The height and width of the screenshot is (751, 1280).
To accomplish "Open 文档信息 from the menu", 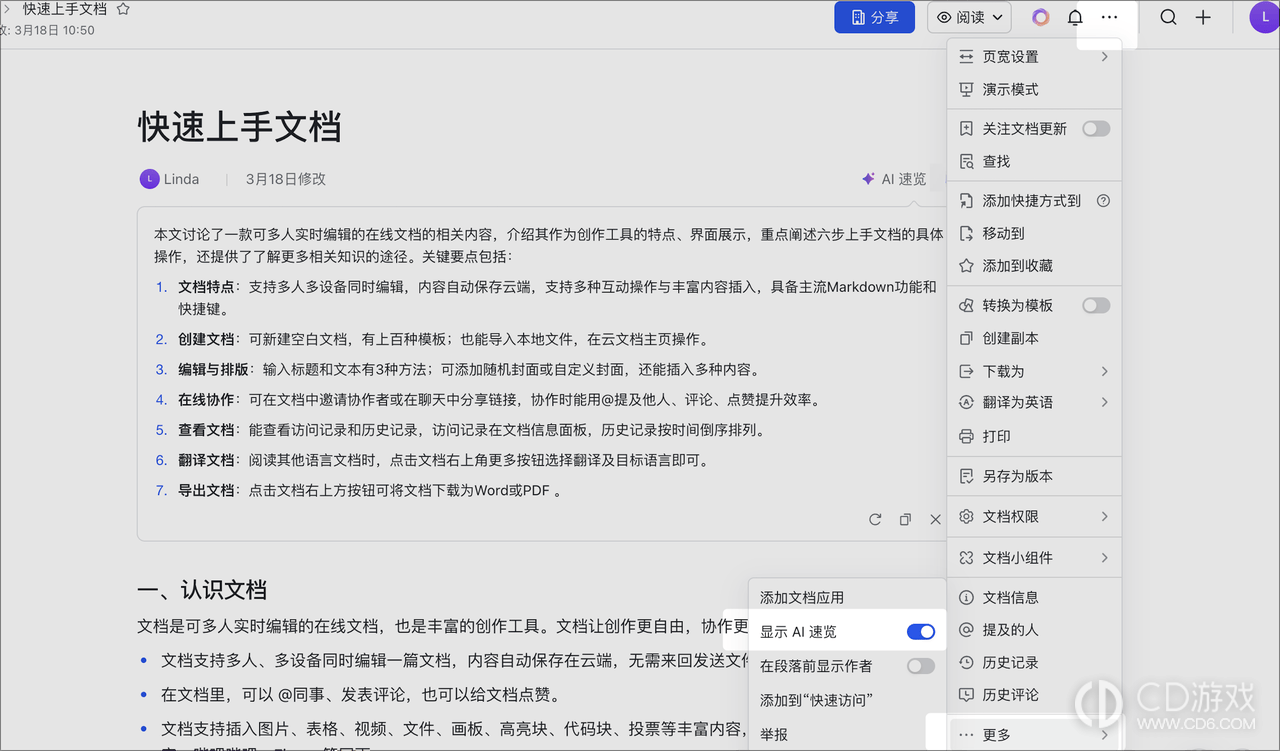I will 1033,597.
